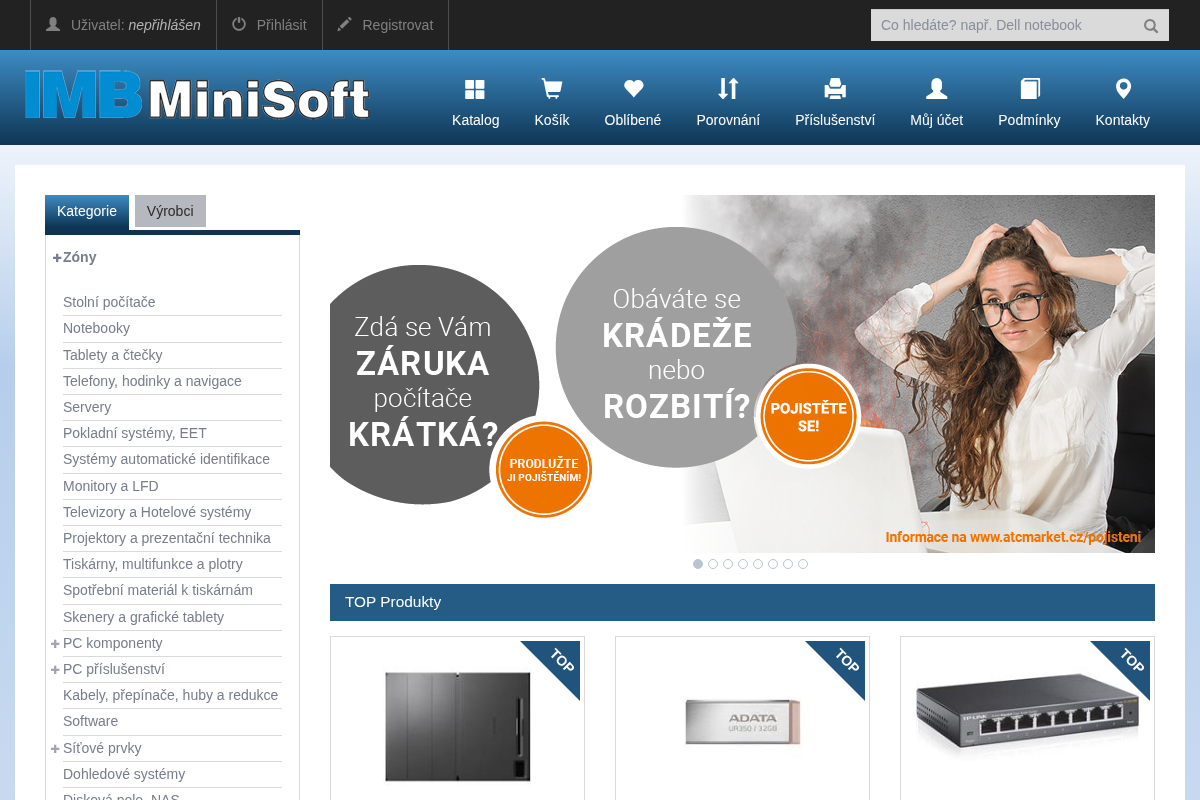Open the Kontakty map pin icon
1200x800 pixels.
(x=1123, y=89)
